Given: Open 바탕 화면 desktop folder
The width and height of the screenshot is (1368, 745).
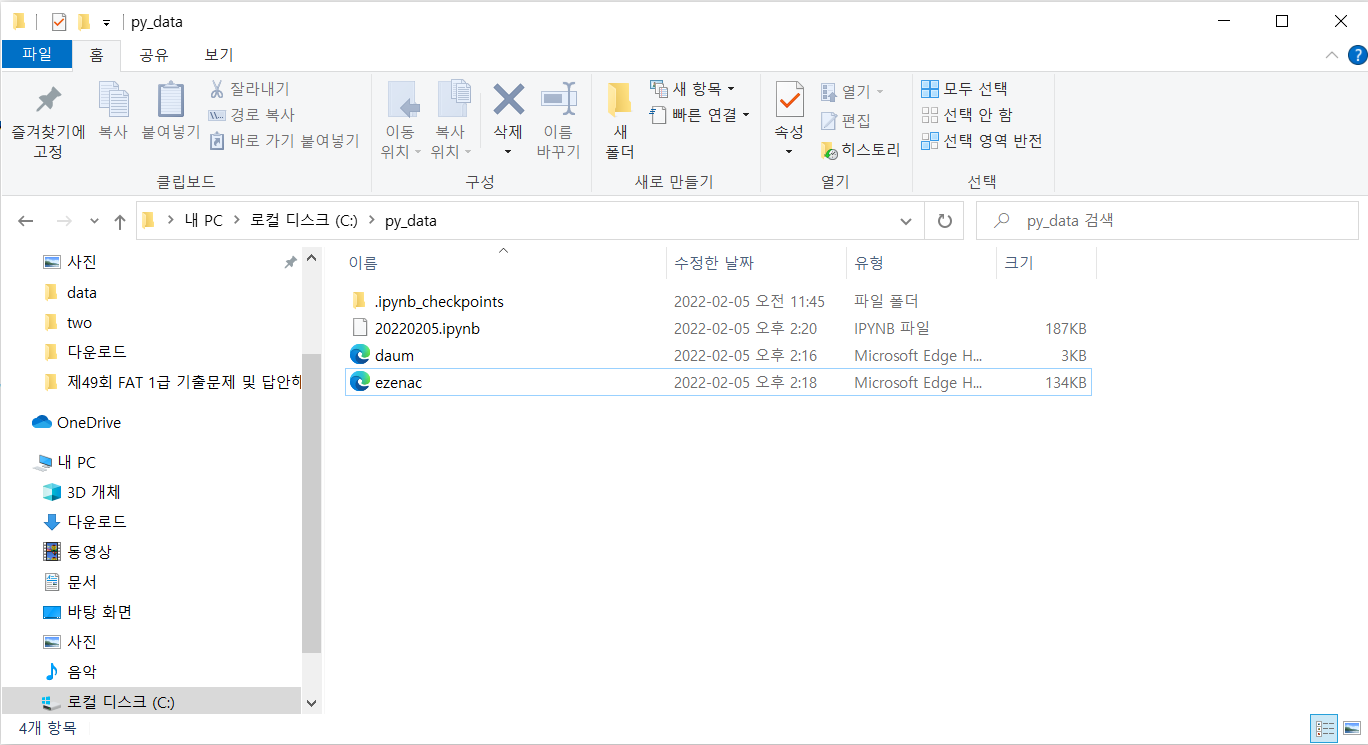Looking at the screenshot, I should coord(87,612).
